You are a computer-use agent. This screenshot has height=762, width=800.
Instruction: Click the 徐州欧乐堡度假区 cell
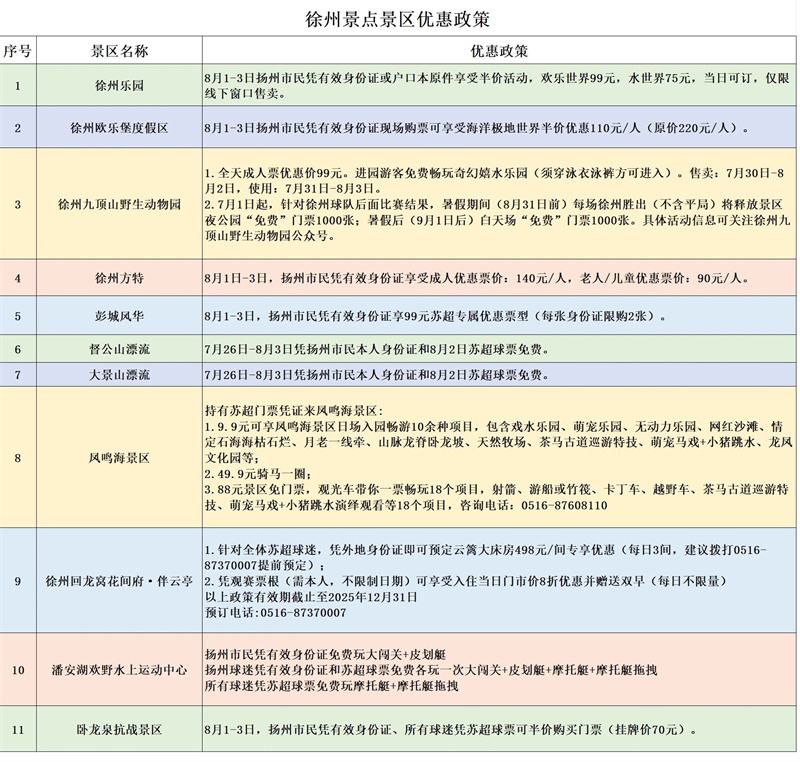coord(119,128)
